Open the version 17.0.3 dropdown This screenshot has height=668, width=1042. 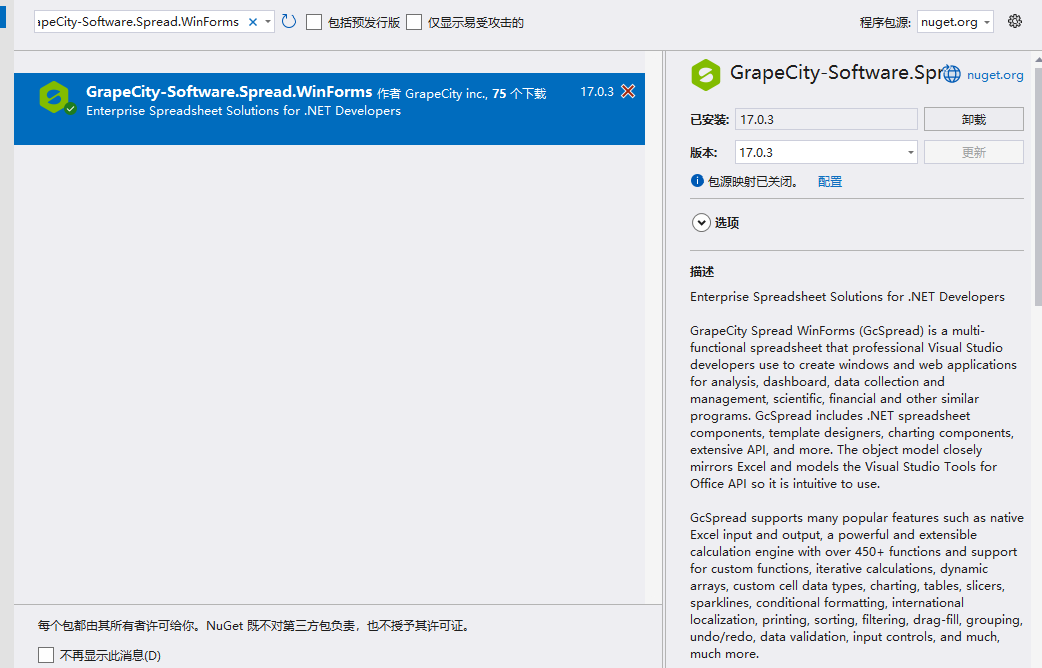coord(910,152)
